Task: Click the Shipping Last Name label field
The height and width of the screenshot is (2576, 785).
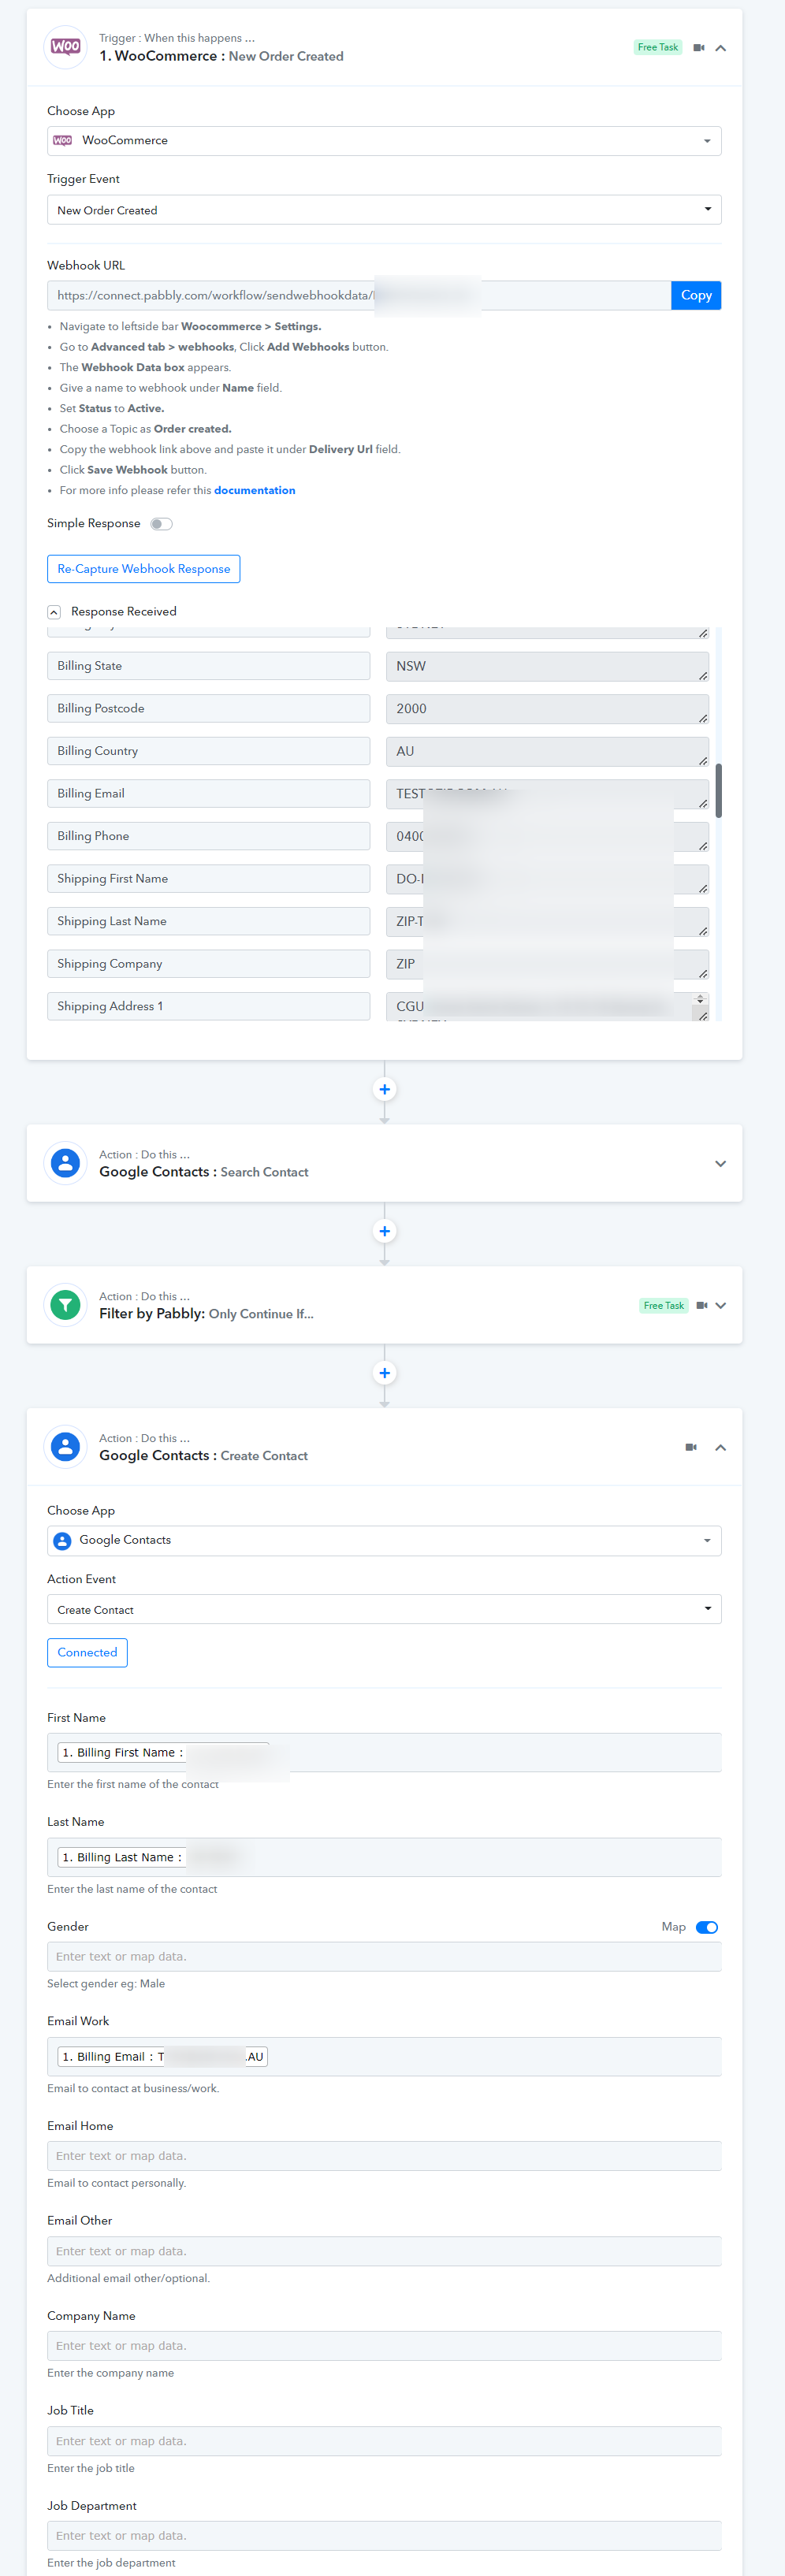Action: coord(209,921)
